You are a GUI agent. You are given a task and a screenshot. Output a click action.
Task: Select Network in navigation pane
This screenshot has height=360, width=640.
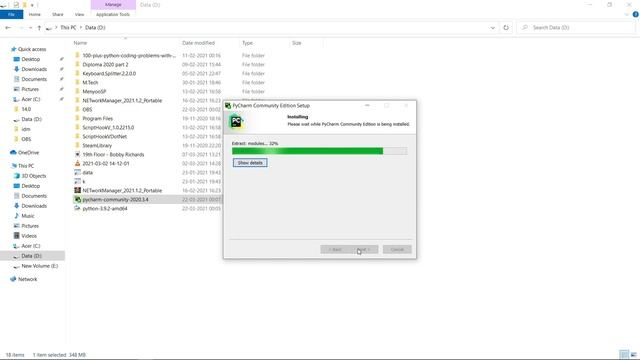27,279
